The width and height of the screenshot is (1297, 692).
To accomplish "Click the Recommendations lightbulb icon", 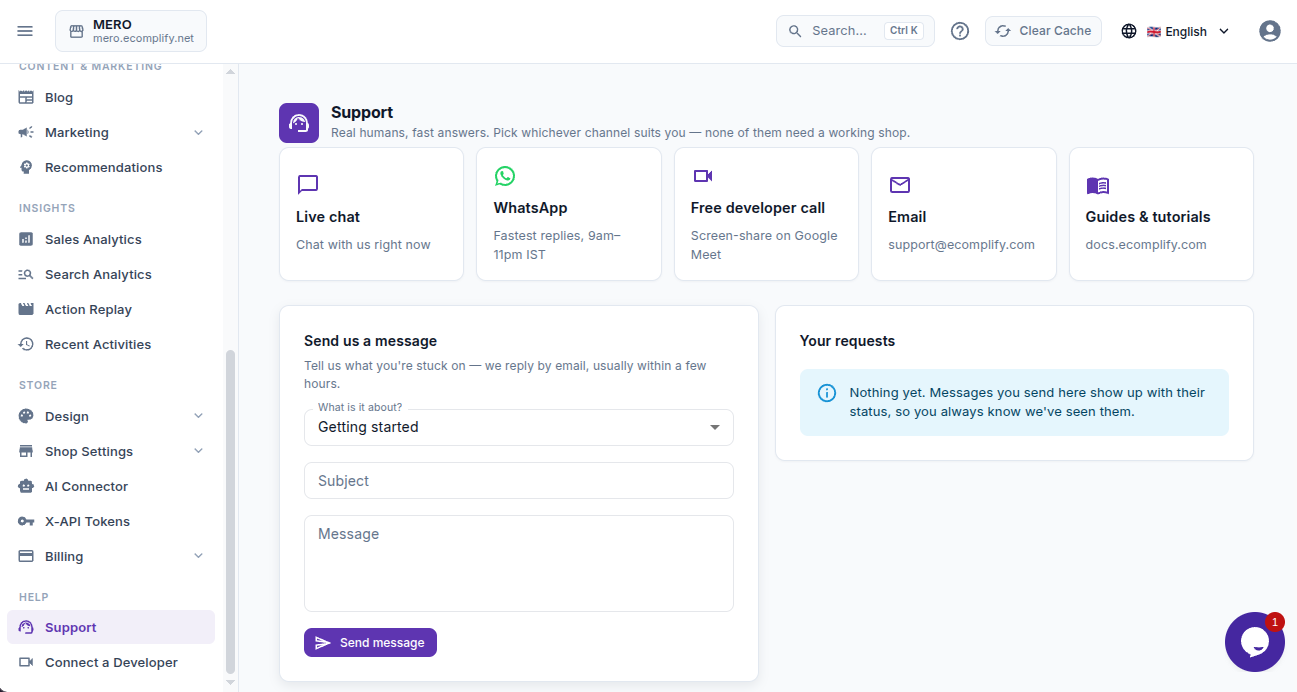I will (x=26, y=168).
